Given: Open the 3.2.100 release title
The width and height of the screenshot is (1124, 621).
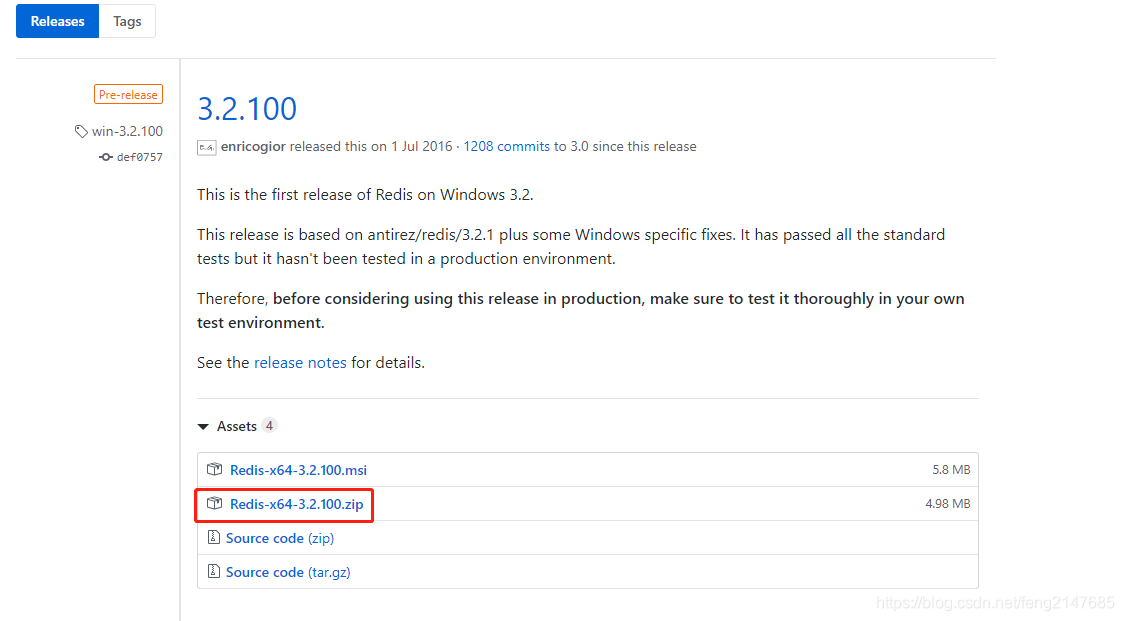Looking at the screenshot, I should click(247, 109).
